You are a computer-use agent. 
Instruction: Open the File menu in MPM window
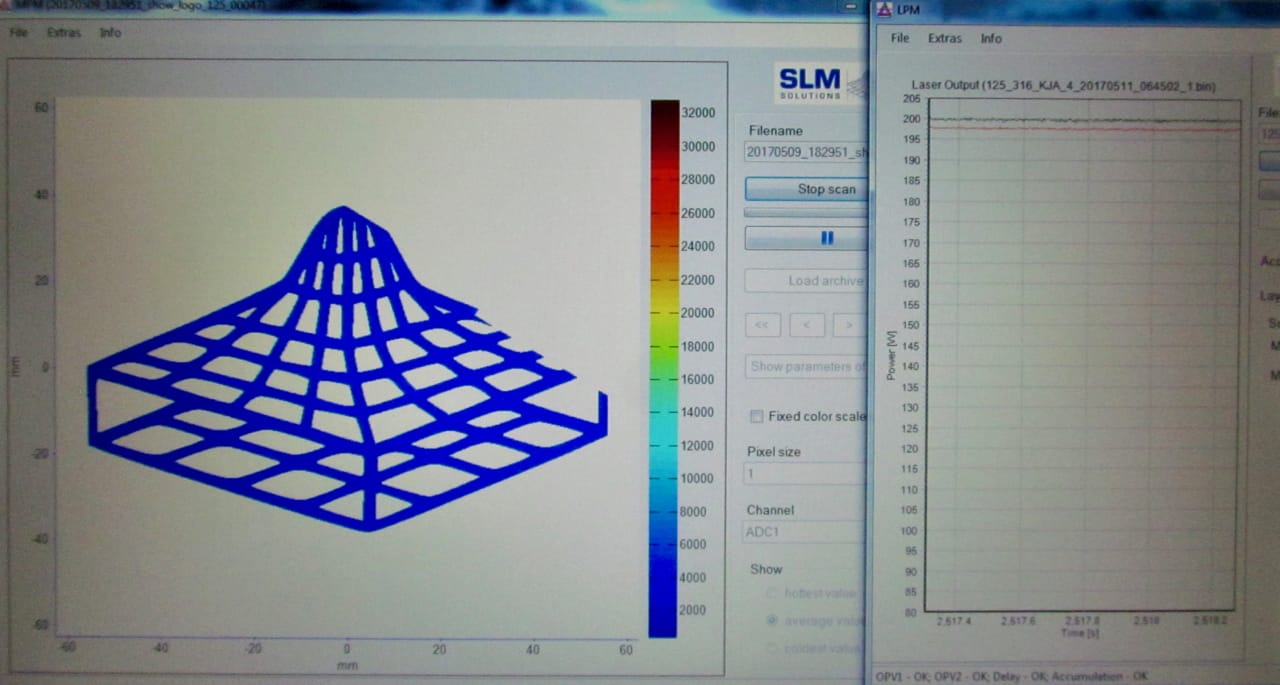coord(19,32)
